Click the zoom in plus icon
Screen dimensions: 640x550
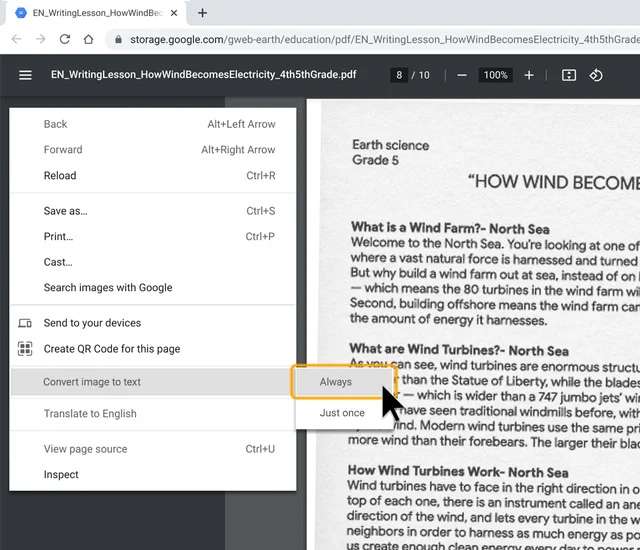click(529, 75)
